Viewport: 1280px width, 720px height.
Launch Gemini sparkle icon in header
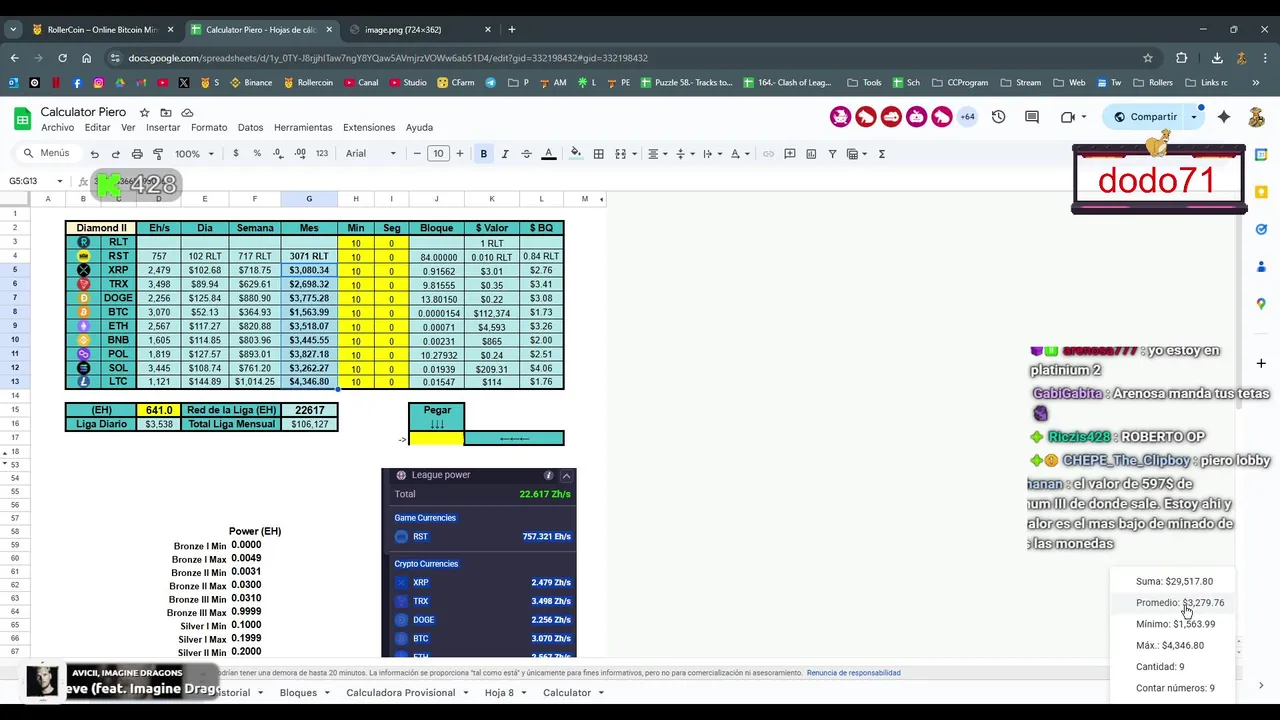(1224, 117)
